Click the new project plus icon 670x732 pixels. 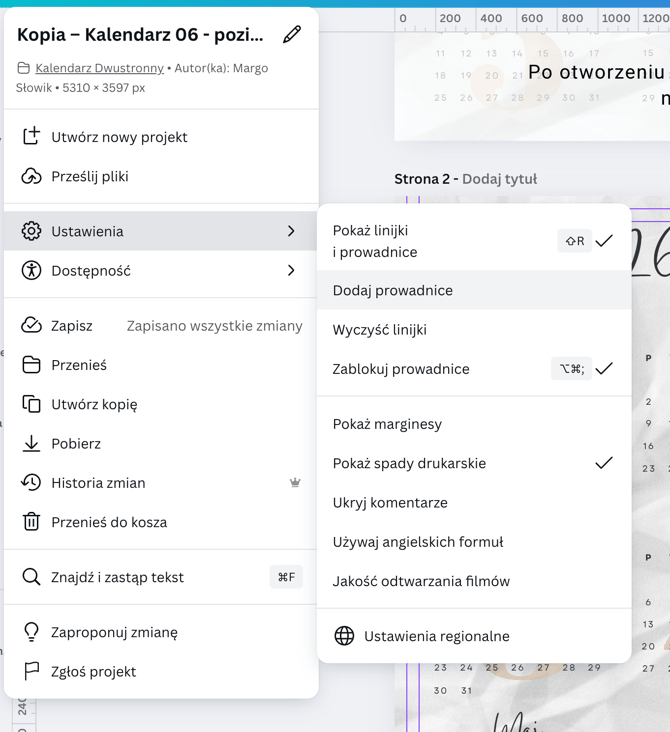coord(31,136)
